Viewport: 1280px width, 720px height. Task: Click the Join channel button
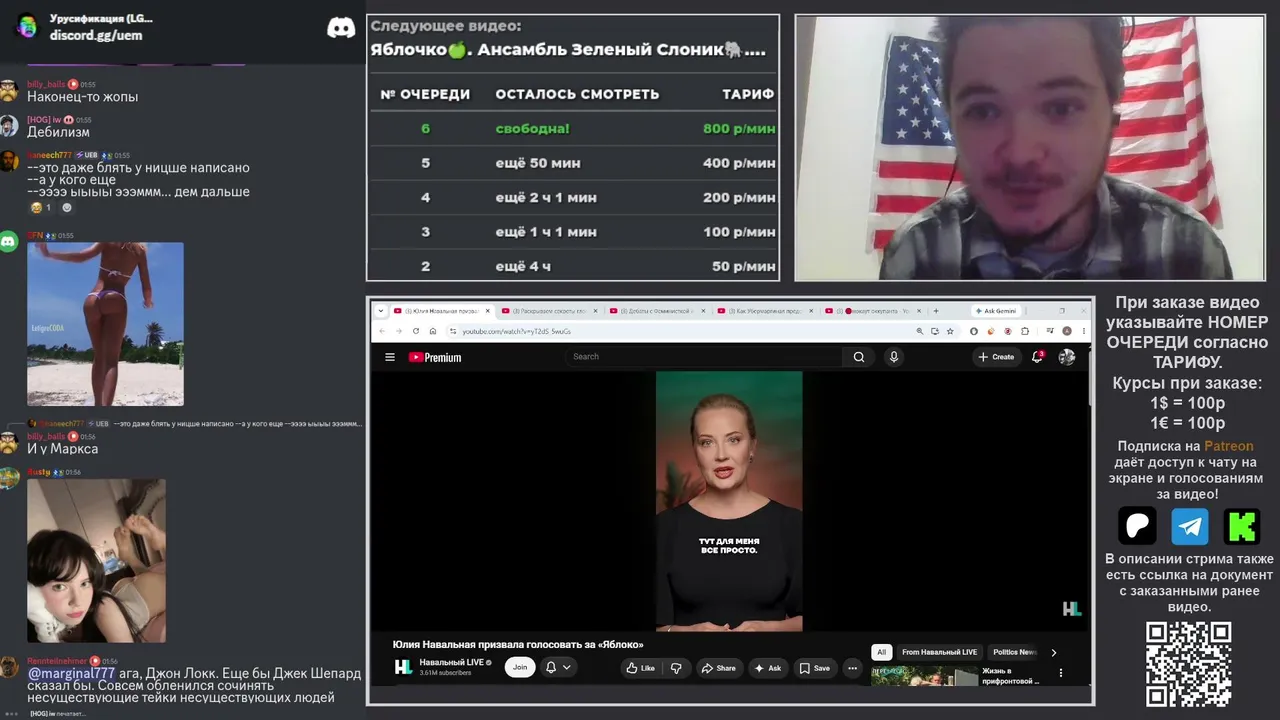(x=520, y=667)
